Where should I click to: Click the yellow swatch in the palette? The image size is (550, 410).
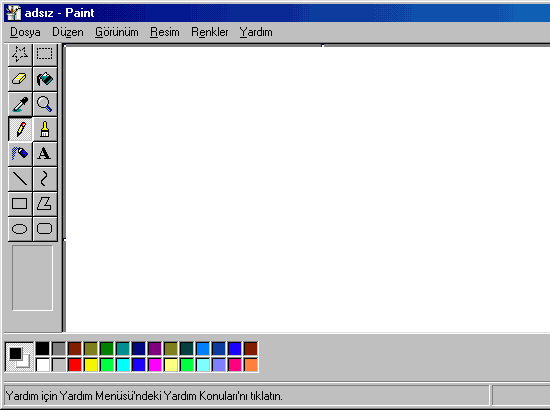91,365
